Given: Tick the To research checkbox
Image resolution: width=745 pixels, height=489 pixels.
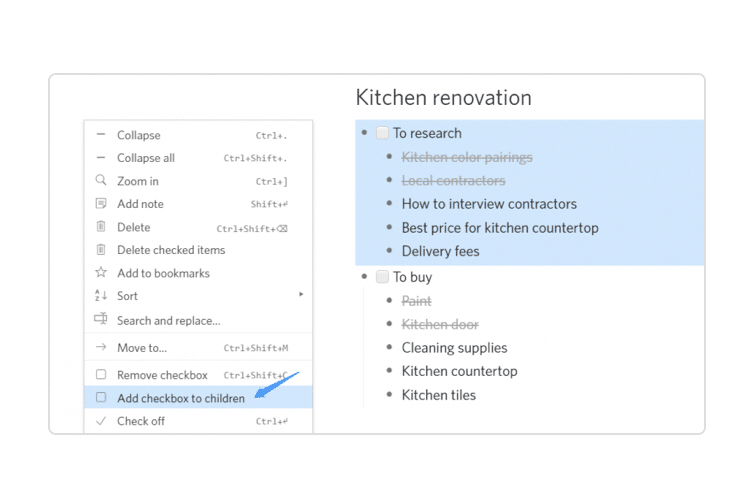Looking at the screenshot, I should click(x=382, y=133).
